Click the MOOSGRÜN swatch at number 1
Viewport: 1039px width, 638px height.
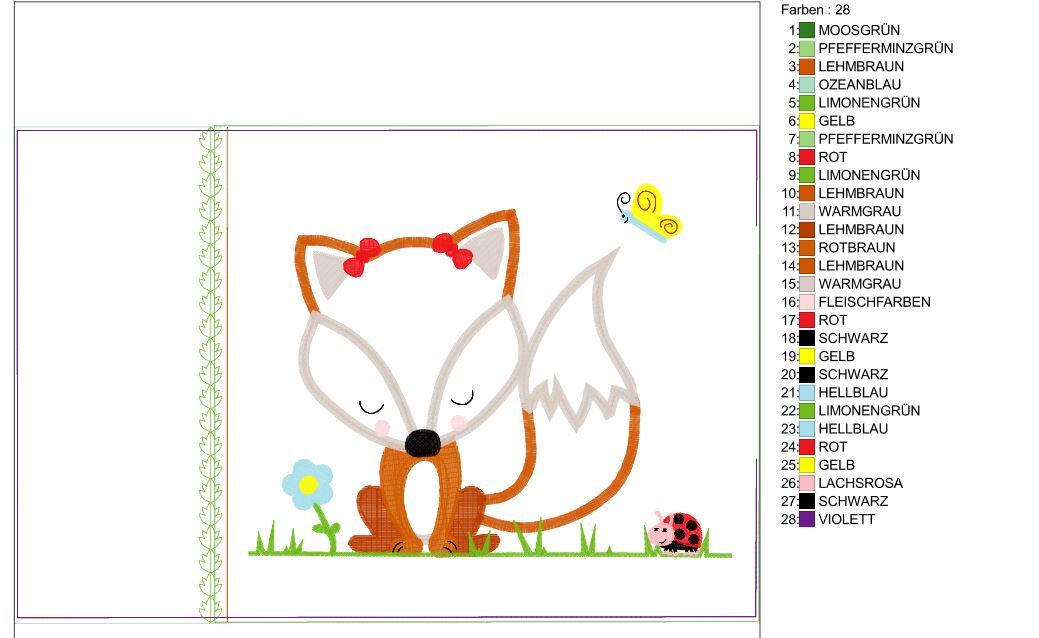807,30
